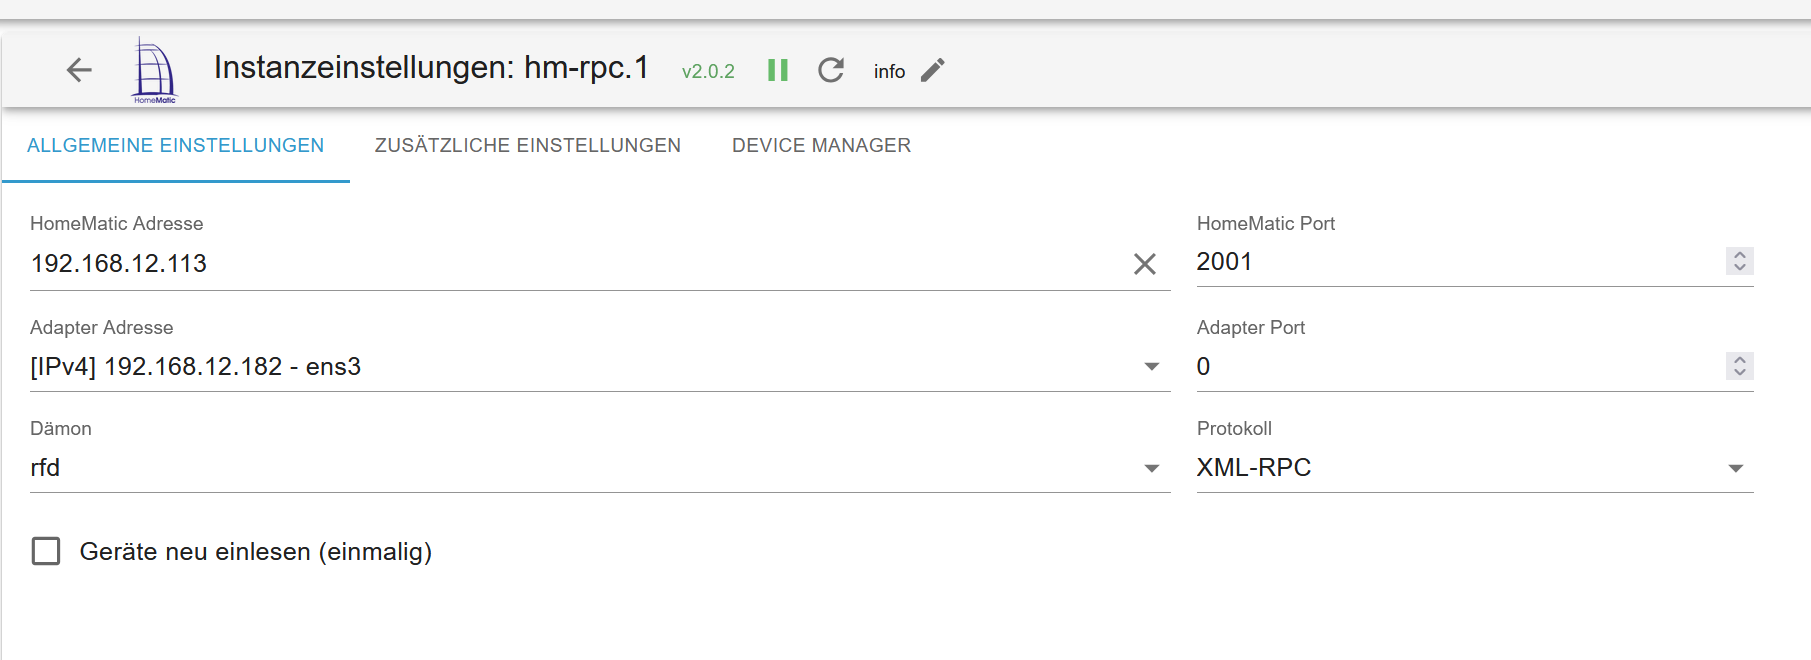1811x660 pixels.
Task: Switch to Zusätzliche Einstellungen tab
Action: (x=528, y=146)
